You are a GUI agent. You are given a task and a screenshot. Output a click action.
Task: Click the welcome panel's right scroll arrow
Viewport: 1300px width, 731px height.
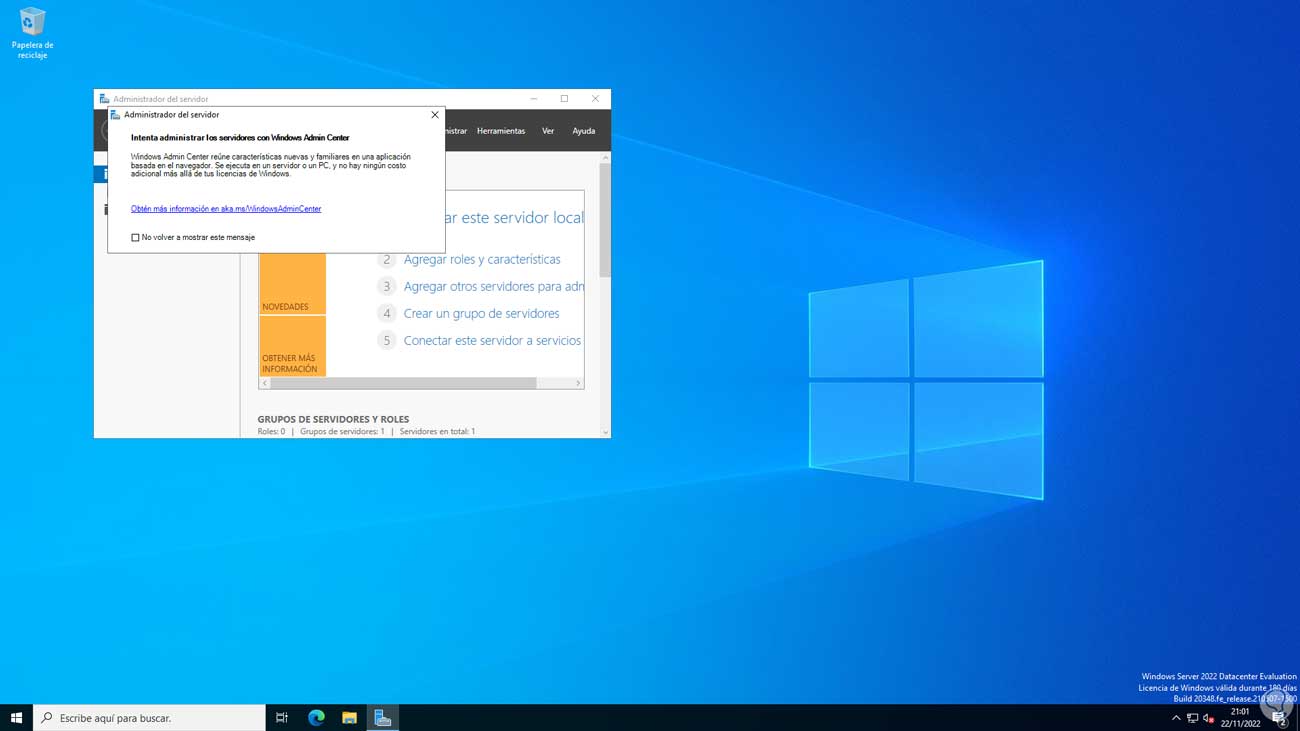click(x=578, y=383)
